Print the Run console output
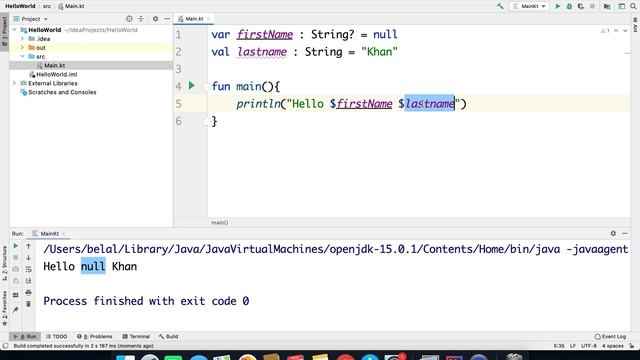Screen dimensions: 640x360 point(28,293)
